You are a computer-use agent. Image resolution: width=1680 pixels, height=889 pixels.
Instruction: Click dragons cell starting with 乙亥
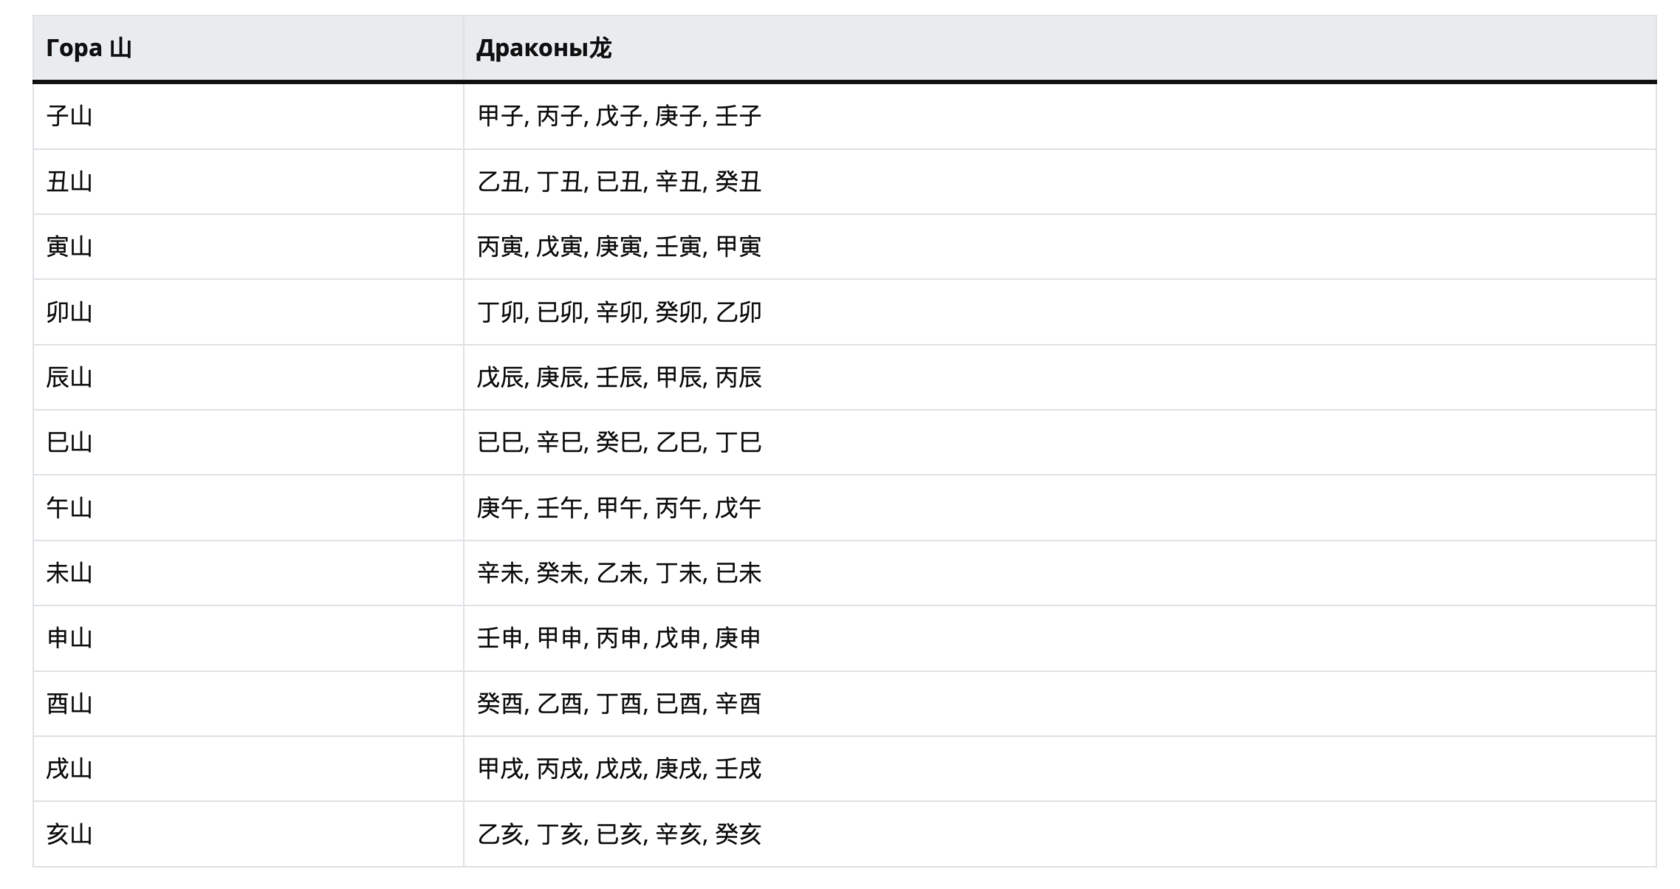click(619, 834)
